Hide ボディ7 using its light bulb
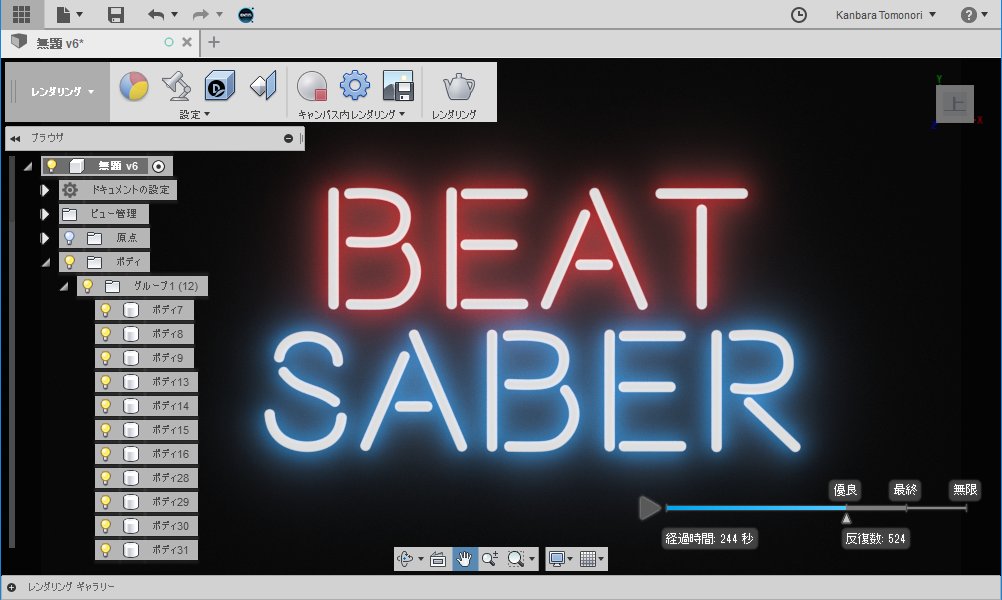1002x600 pixels. point(105,310)
